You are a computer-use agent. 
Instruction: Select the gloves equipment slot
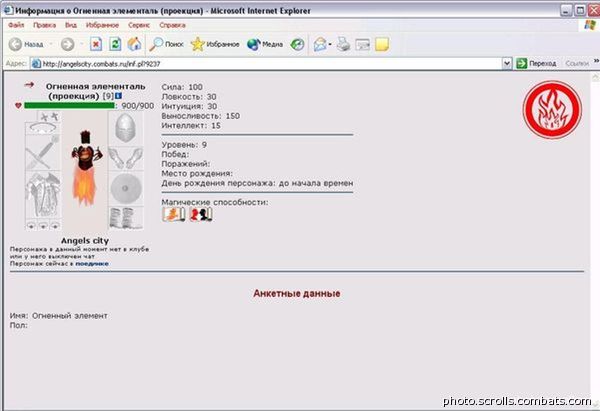click(x=126, y=158)
